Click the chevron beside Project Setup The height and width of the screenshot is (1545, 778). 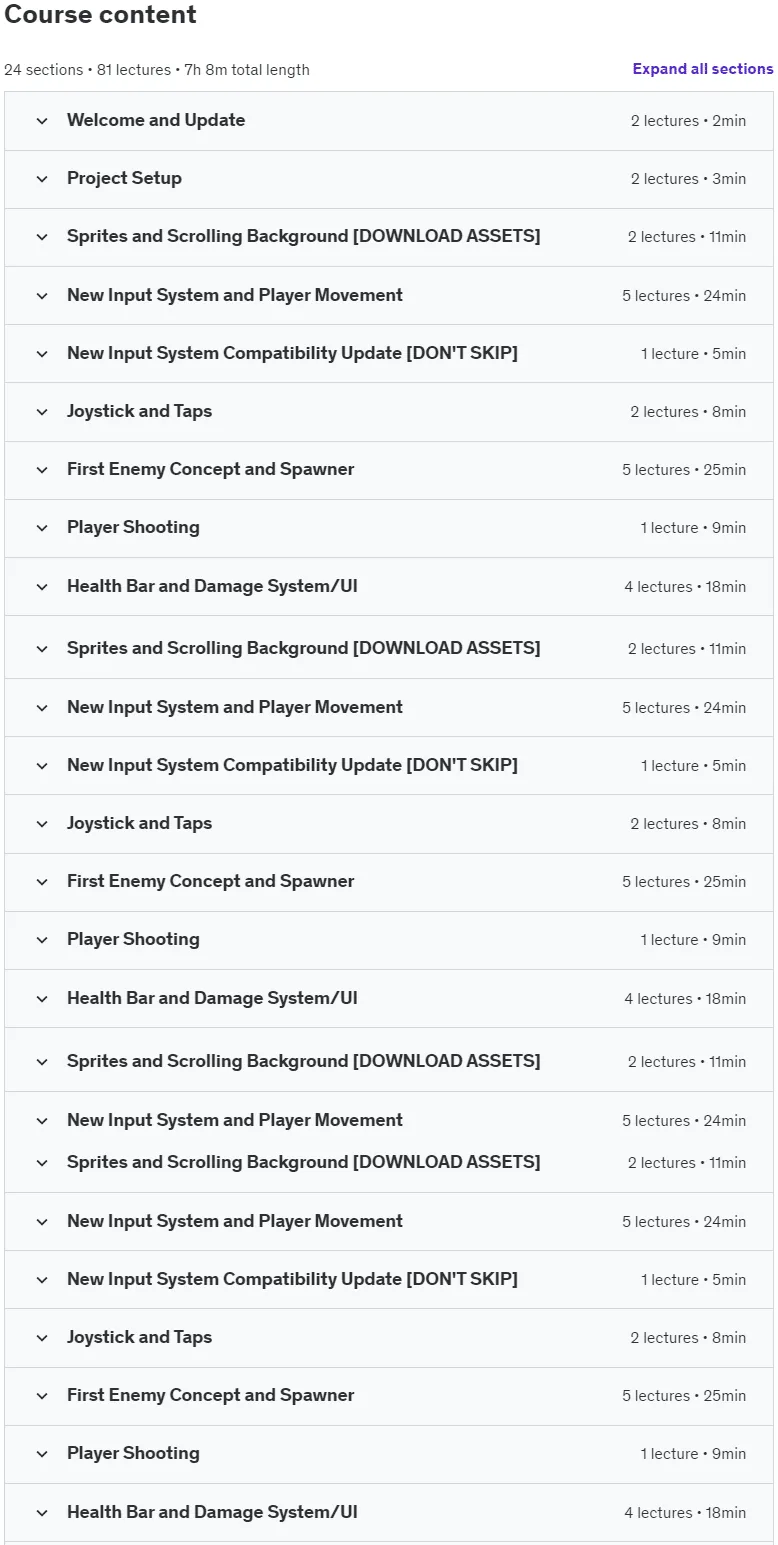(x=42, y=179)
